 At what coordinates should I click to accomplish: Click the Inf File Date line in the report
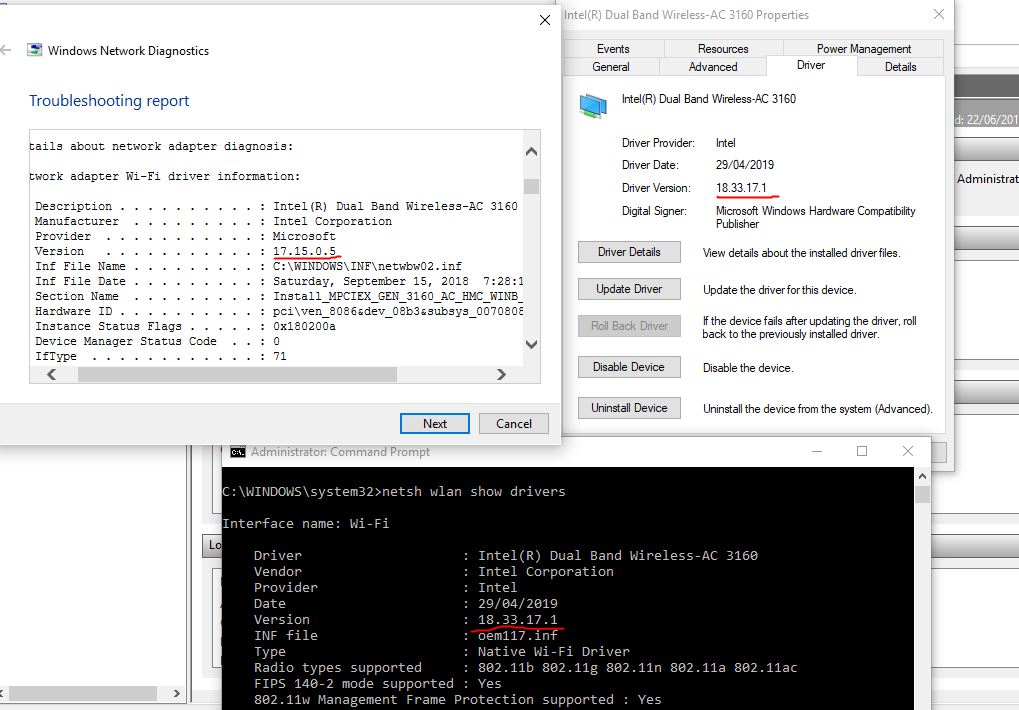click(x=279, y=281)
